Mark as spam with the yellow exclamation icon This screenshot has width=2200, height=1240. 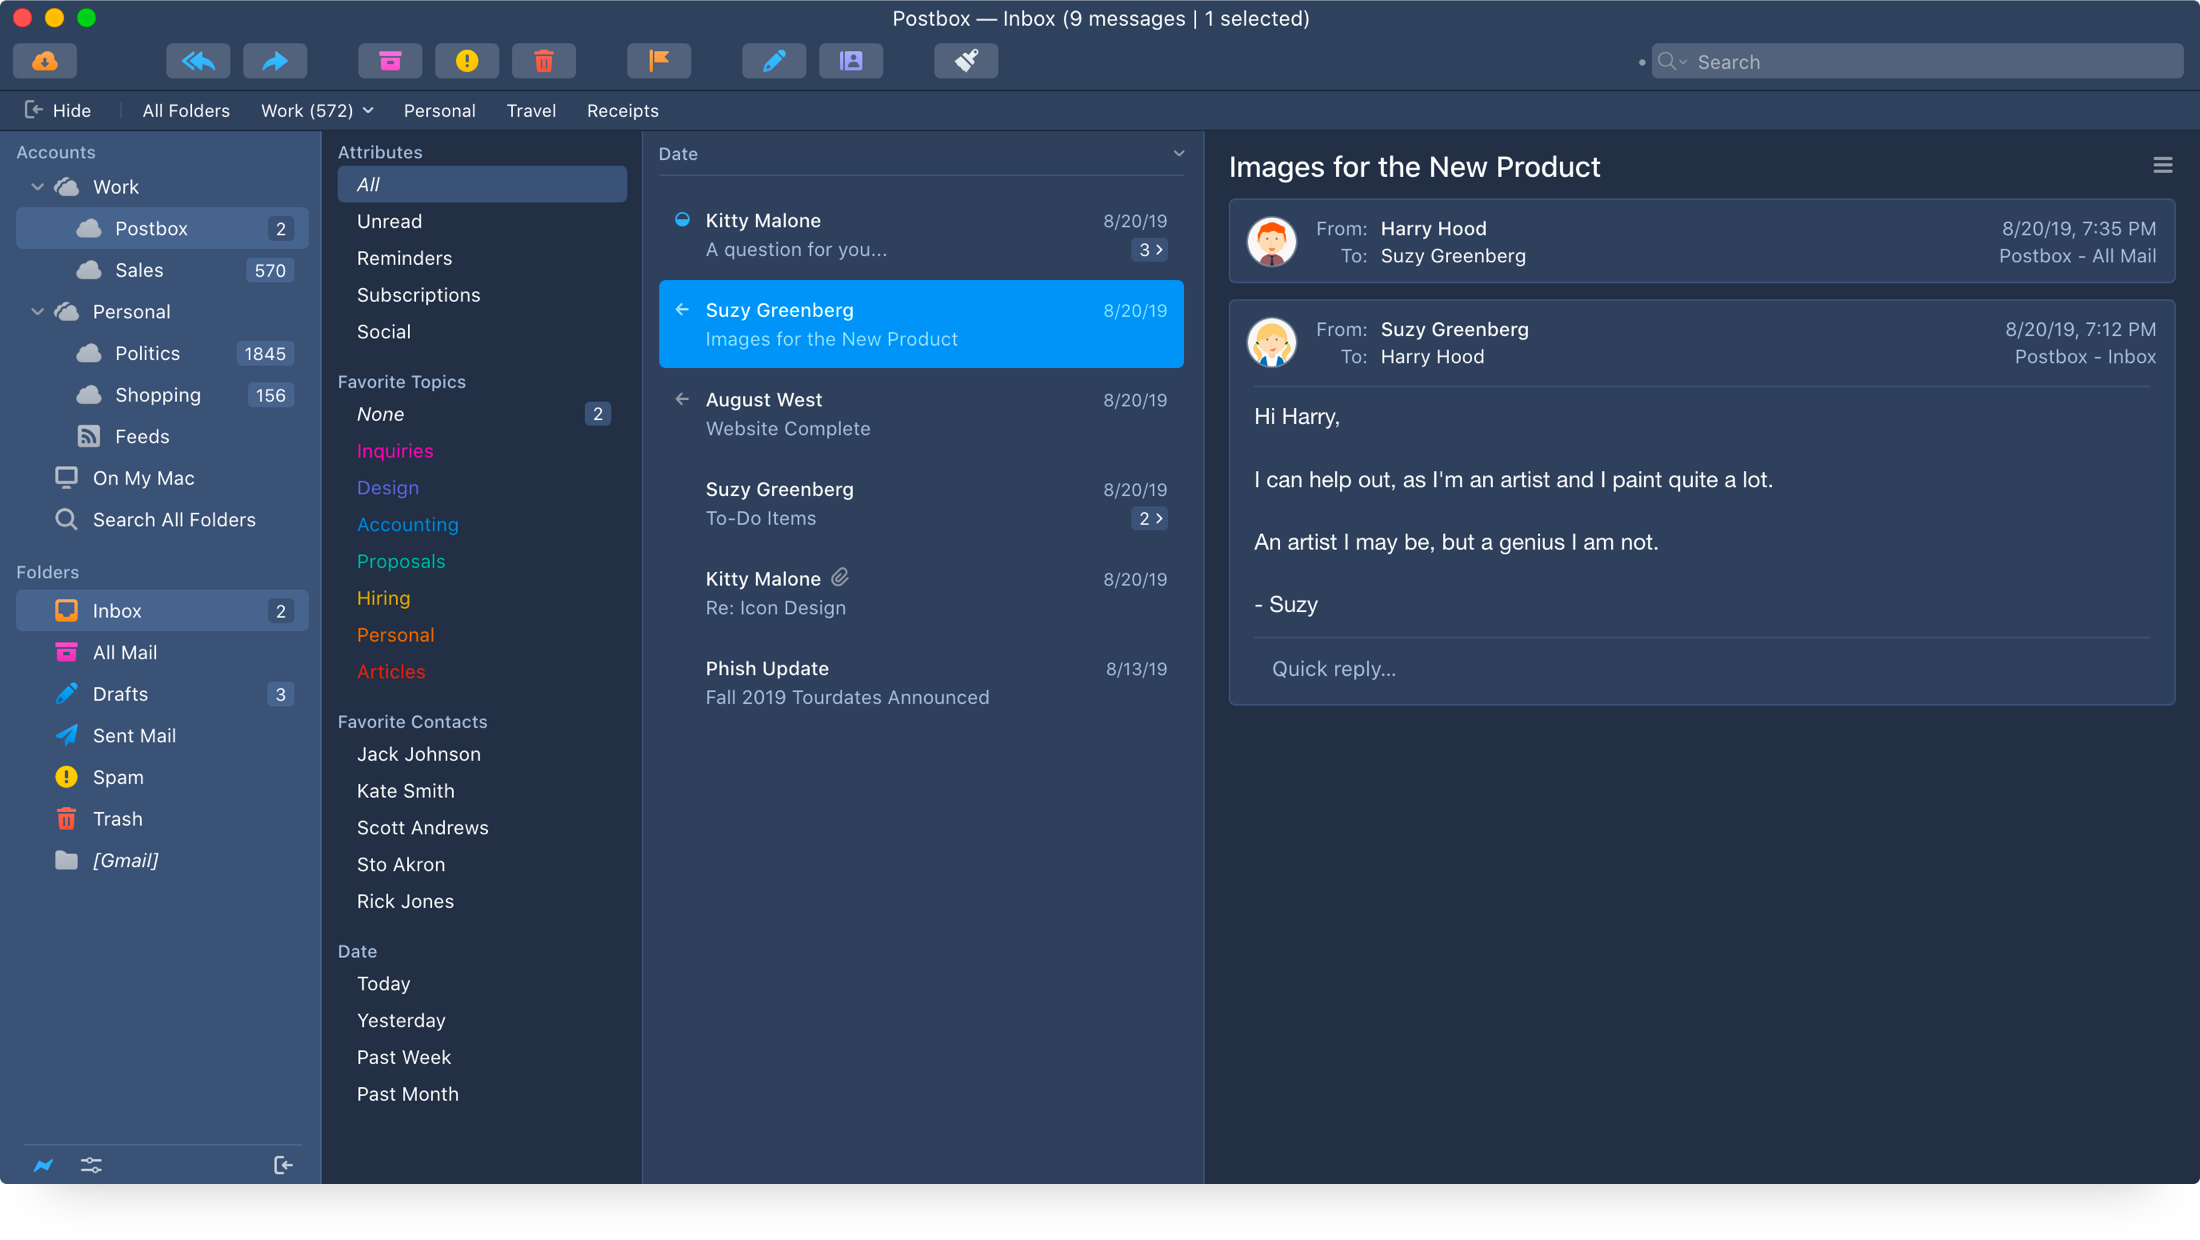point(467,61)
